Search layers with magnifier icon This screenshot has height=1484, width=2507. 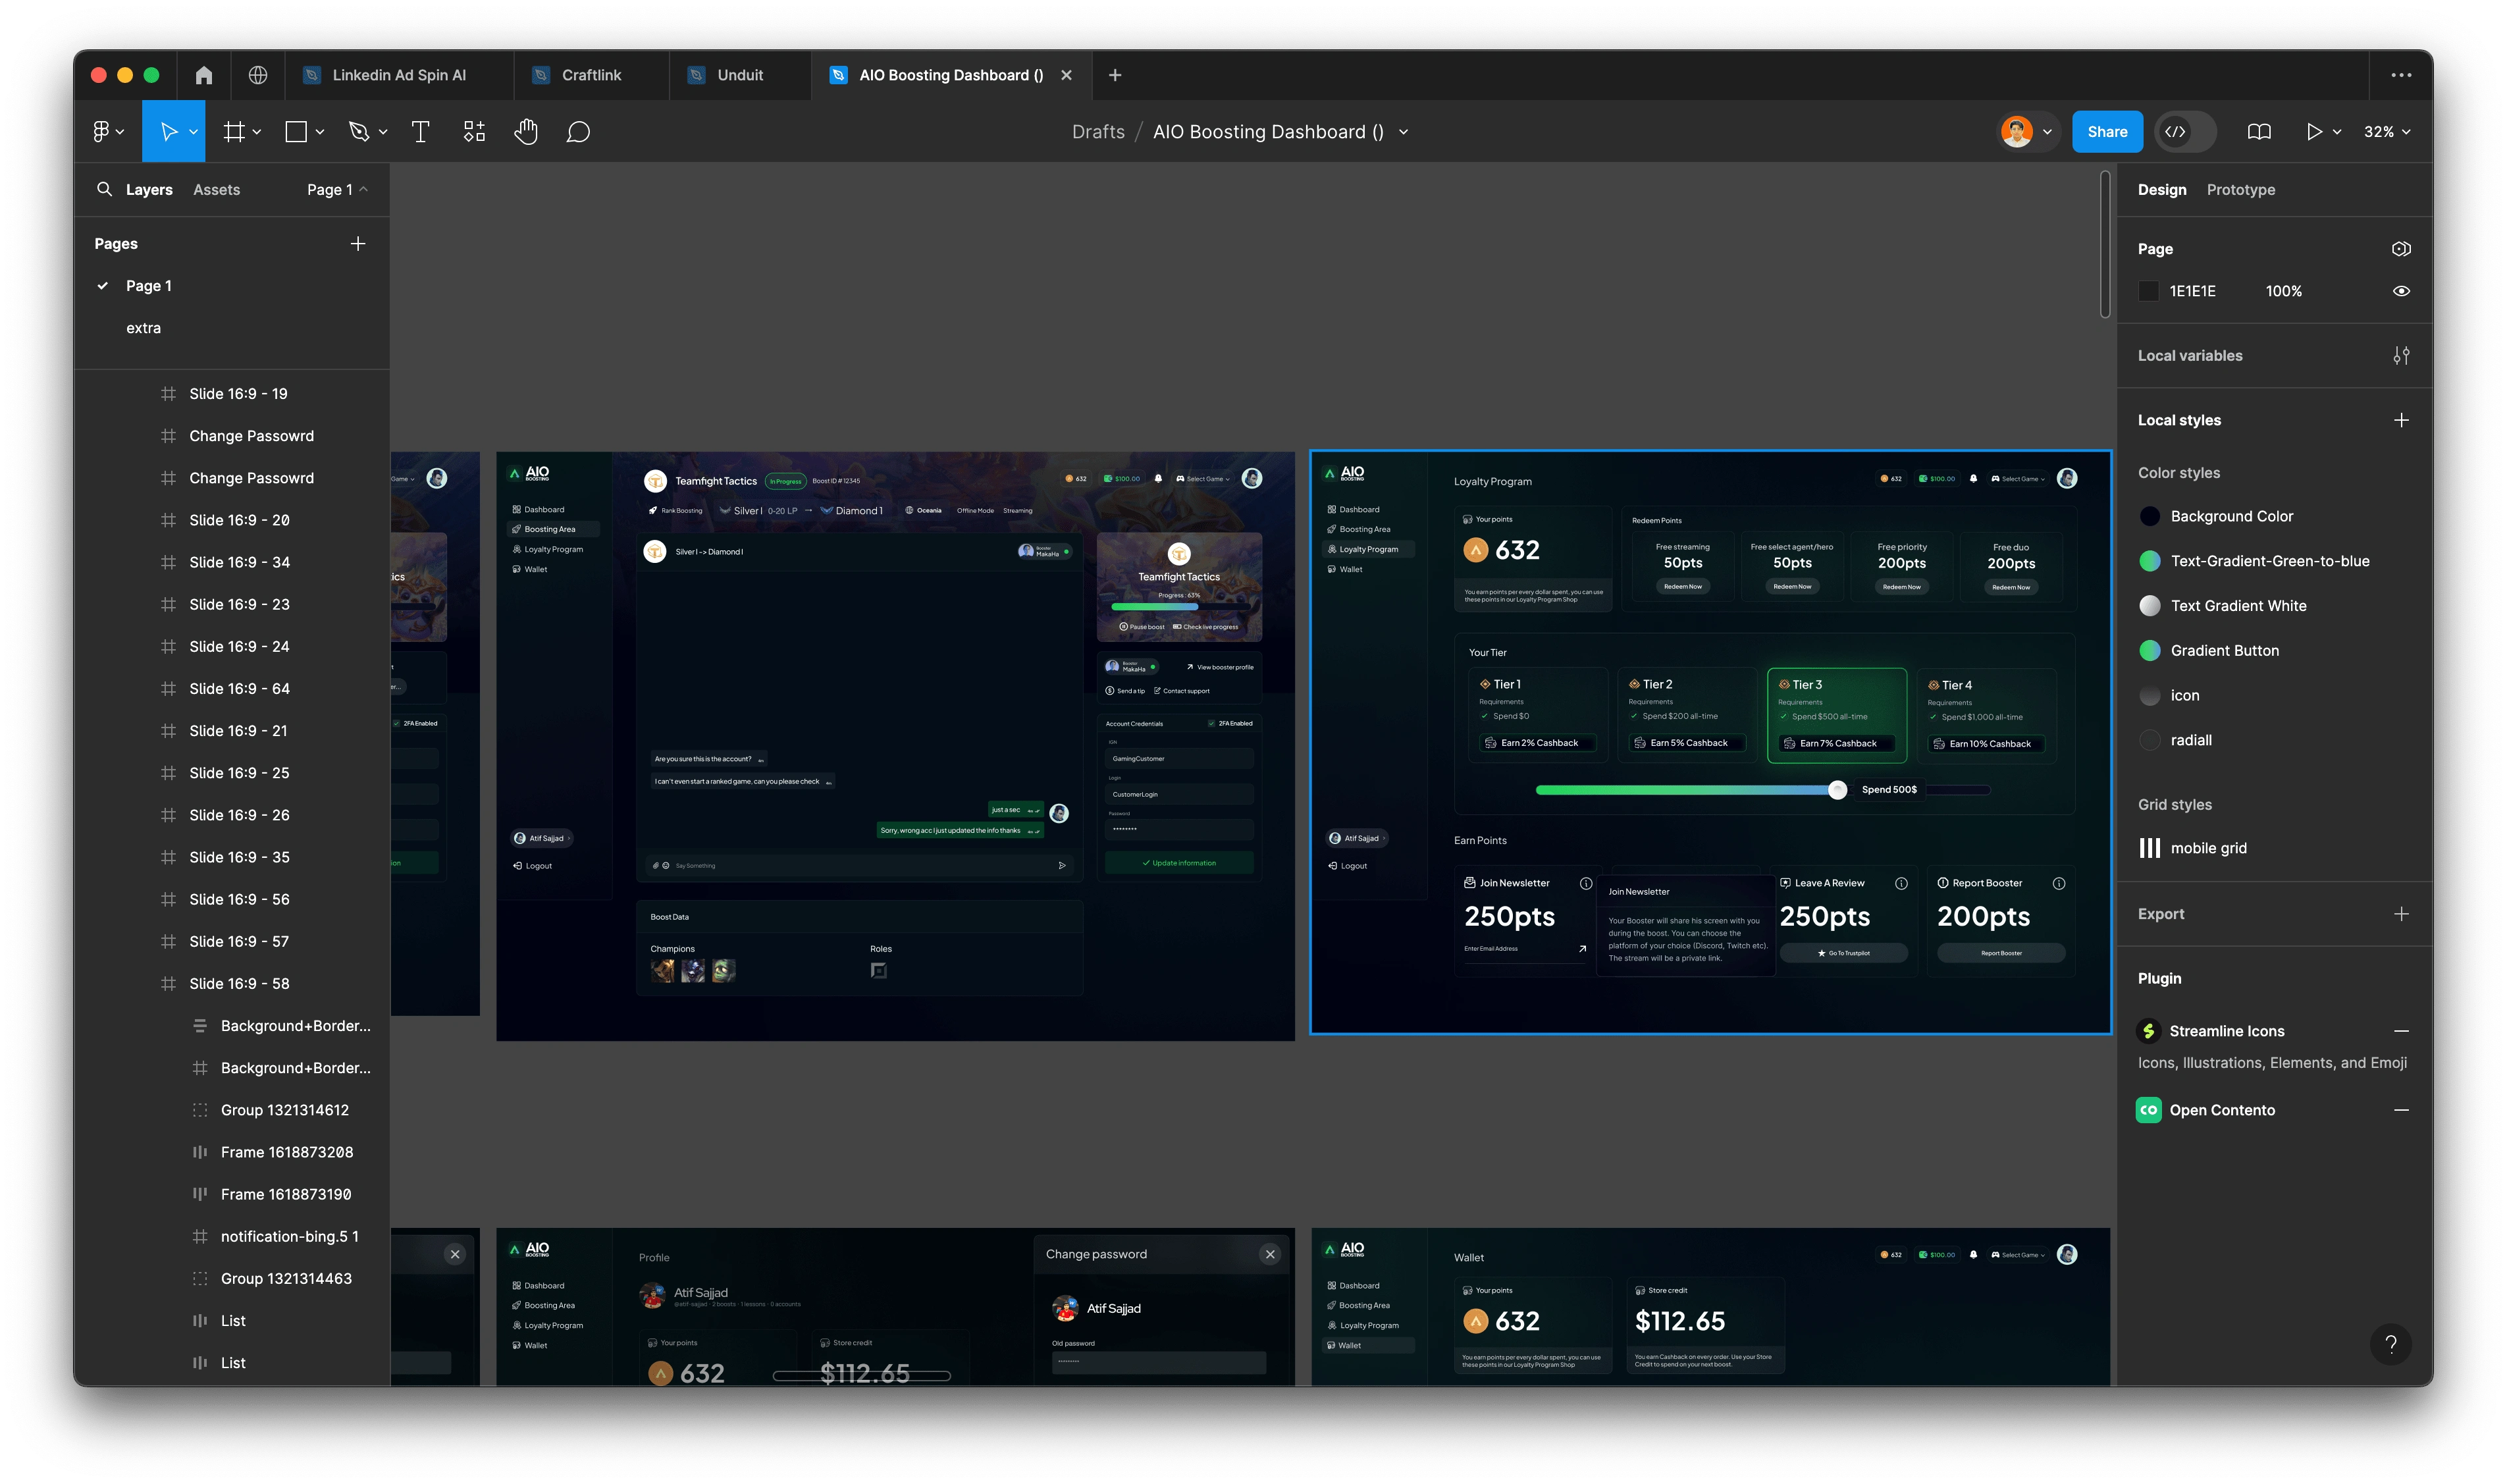tap(104, 189)
